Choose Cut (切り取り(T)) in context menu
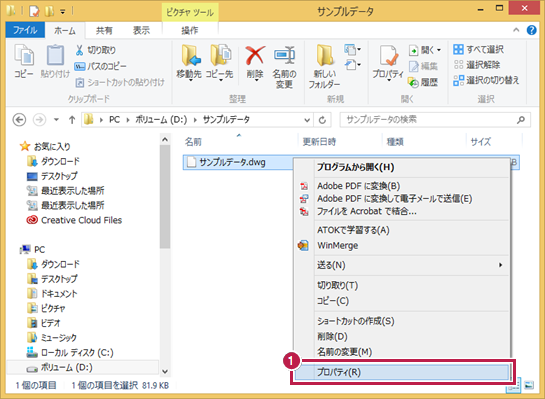Viewport: 545px width, 399px height. tap(402, 285)
